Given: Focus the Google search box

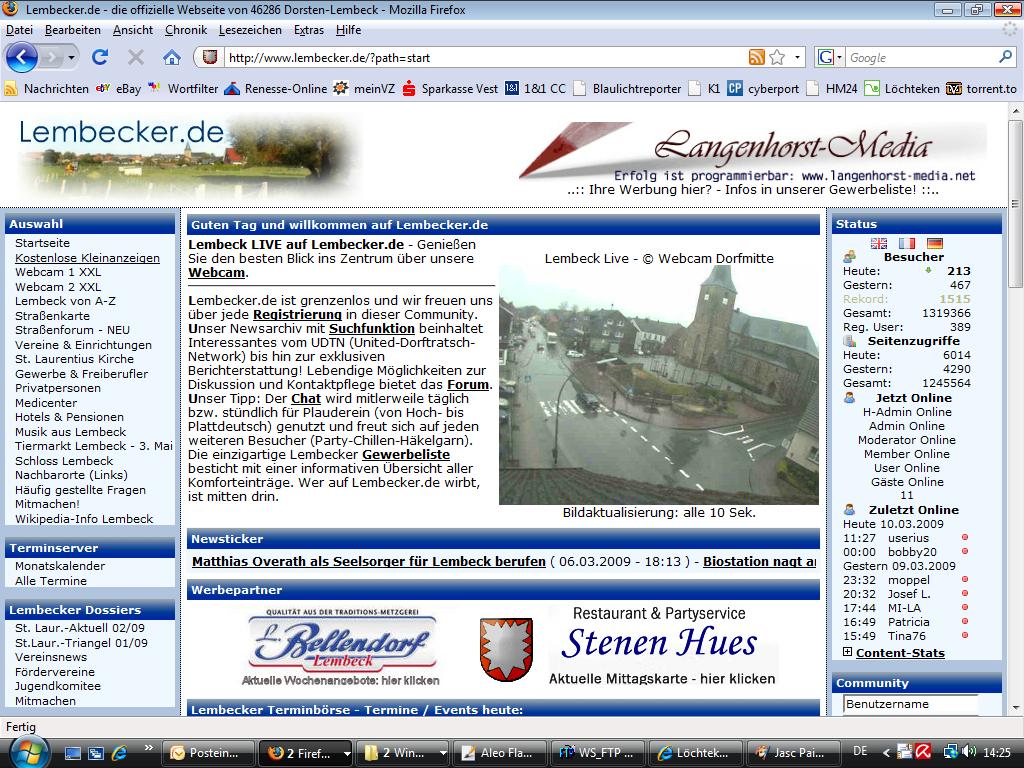Looking at the screenshot, I should click(922, 57).
